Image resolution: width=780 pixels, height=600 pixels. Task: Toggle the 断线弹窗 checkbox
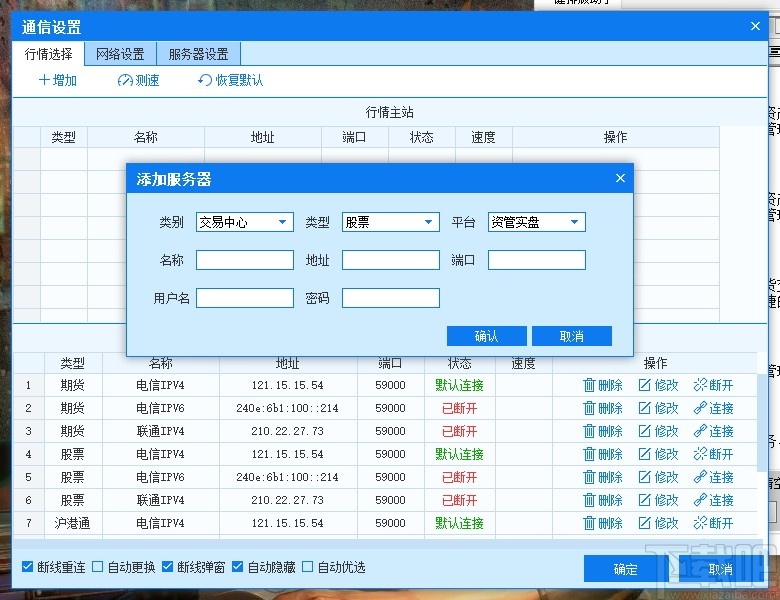(x=168, y=567)
